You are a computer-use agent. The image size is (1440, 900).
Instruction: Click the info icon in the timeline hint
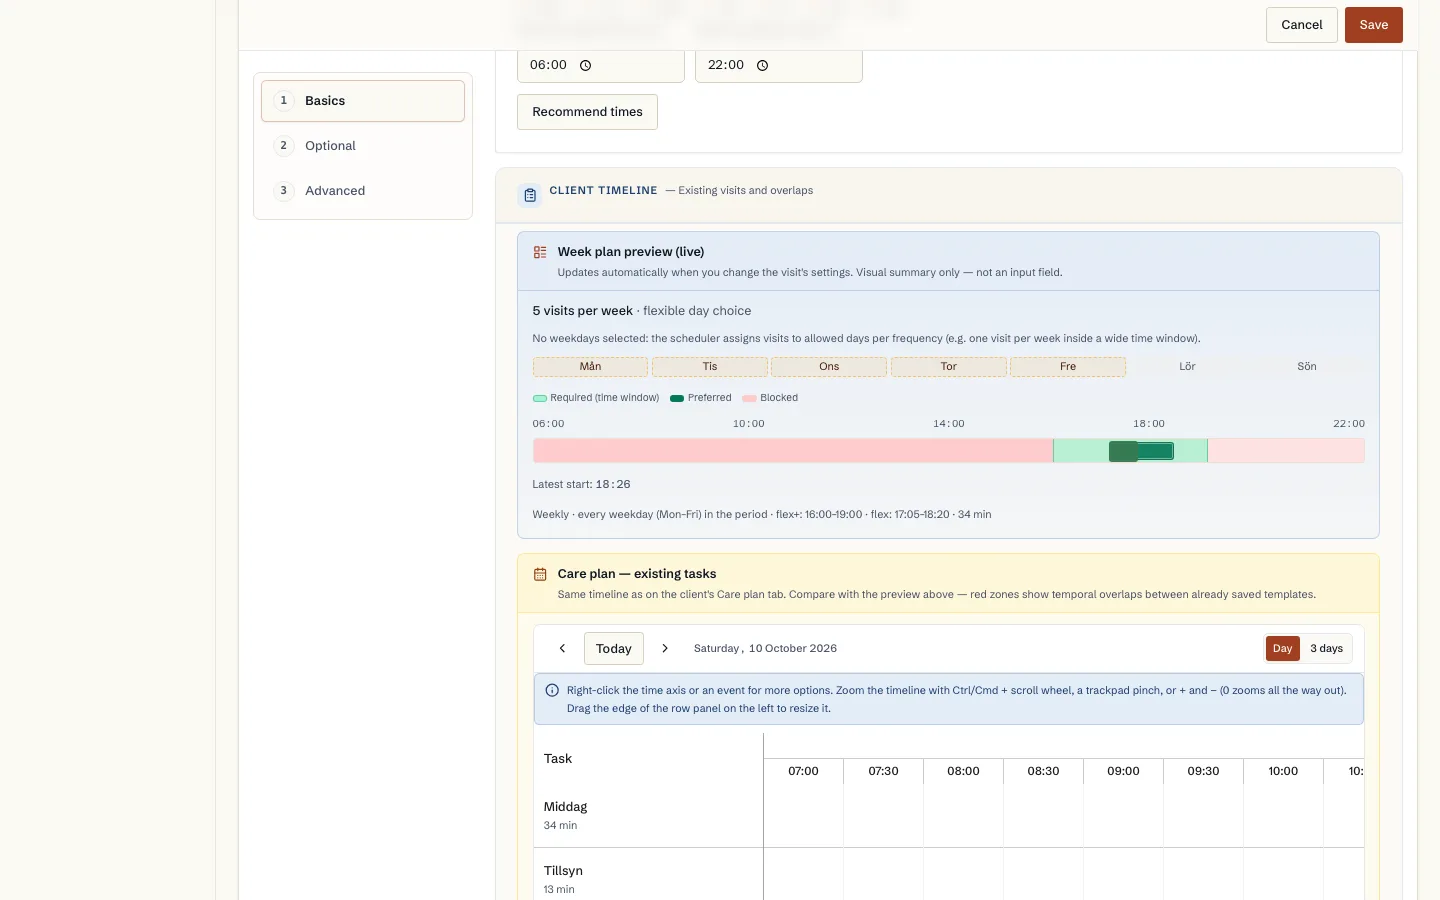(552, 690)
